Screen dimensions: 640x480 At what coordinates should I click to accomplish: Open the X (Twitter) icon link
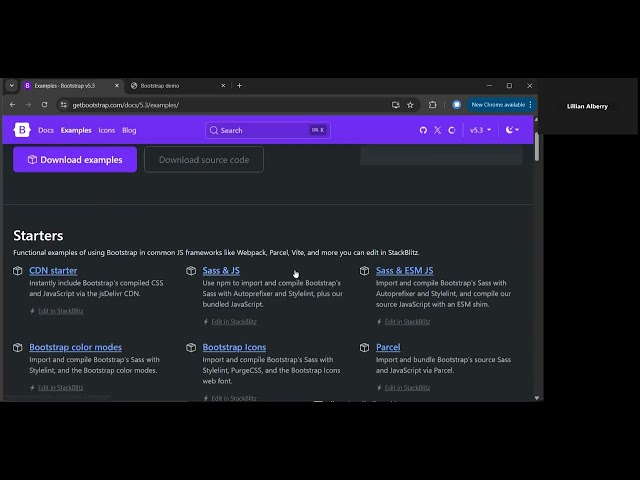438,130
